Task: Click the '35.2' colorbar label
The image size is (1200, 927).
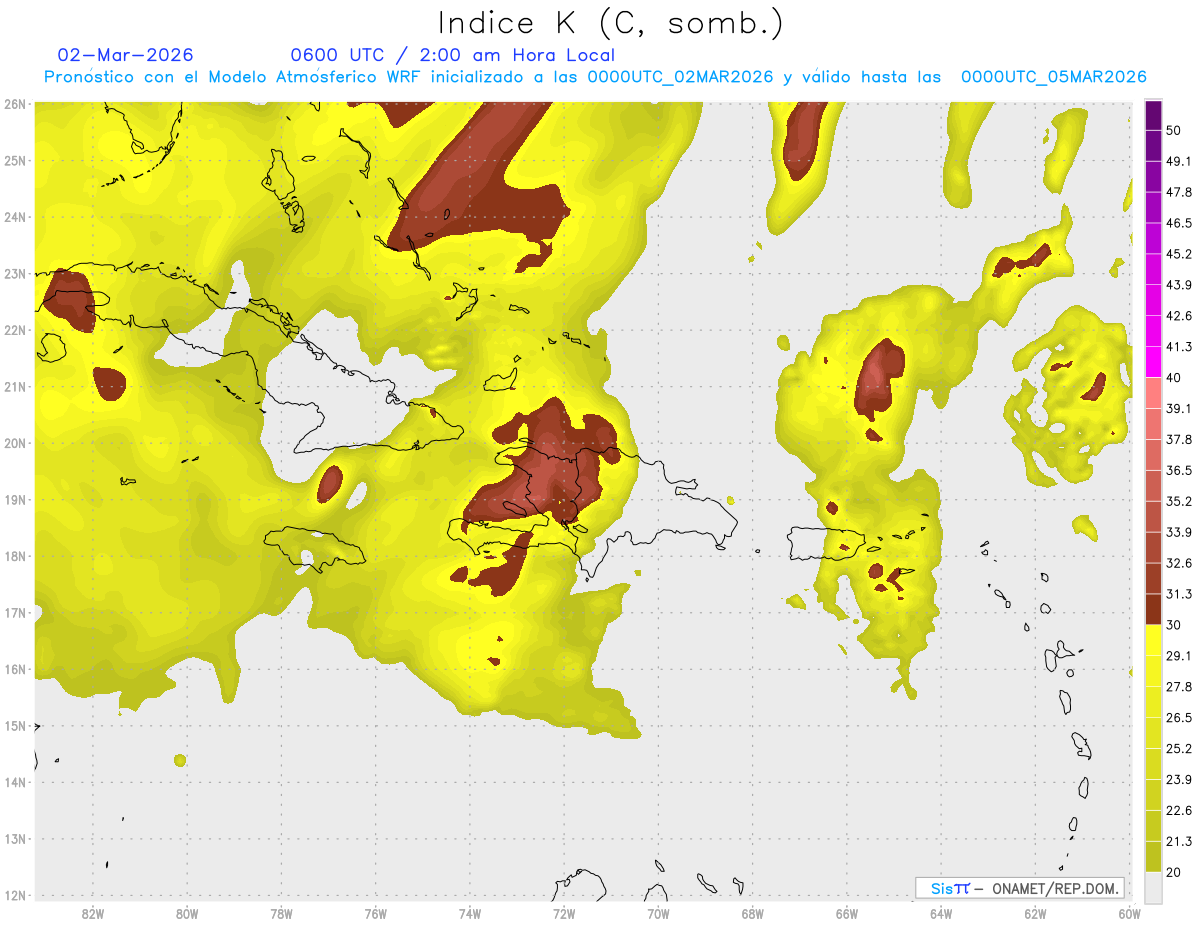Action: (1179, 501)
